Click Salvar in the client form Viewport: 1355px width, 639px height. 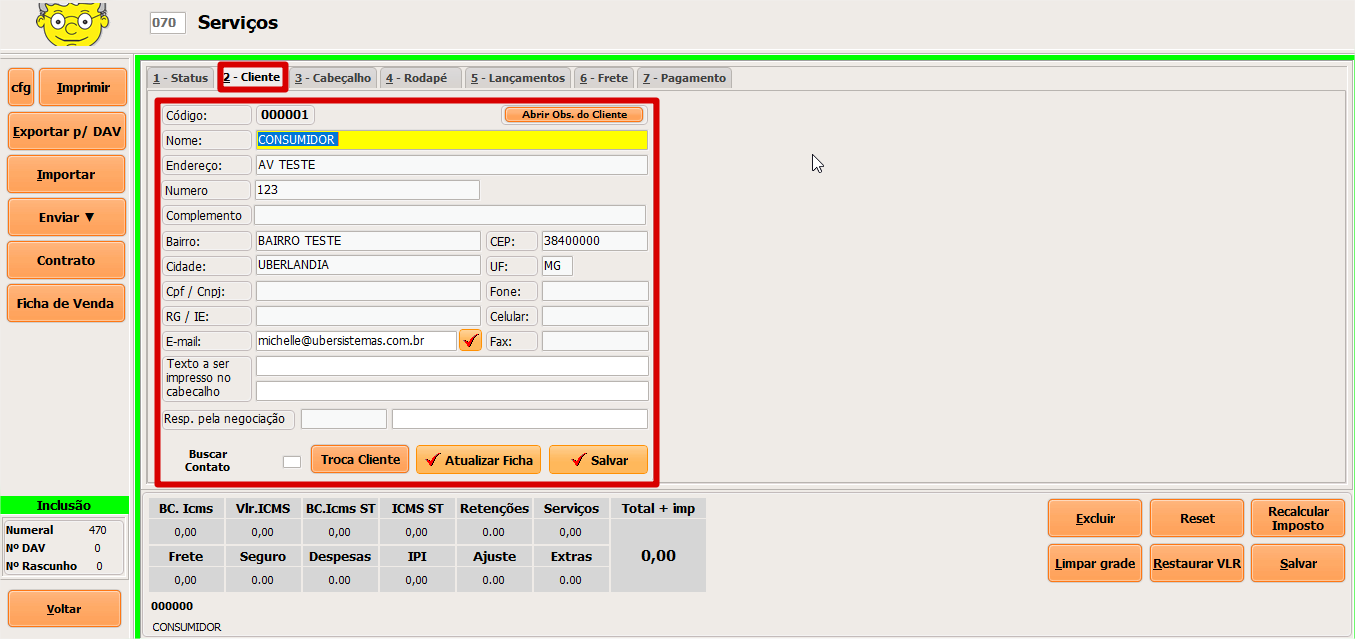click(x=598, y=460)
